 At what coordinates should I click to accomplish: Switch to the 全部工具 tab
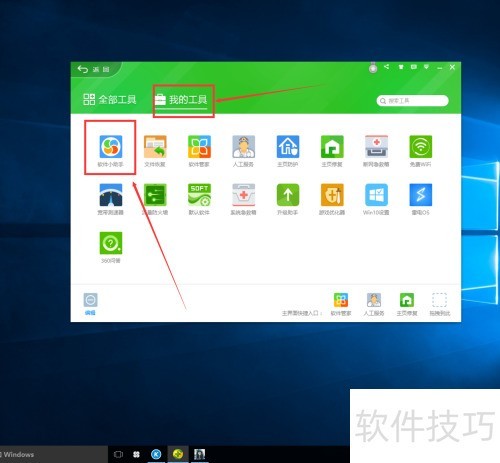[109, 99]
